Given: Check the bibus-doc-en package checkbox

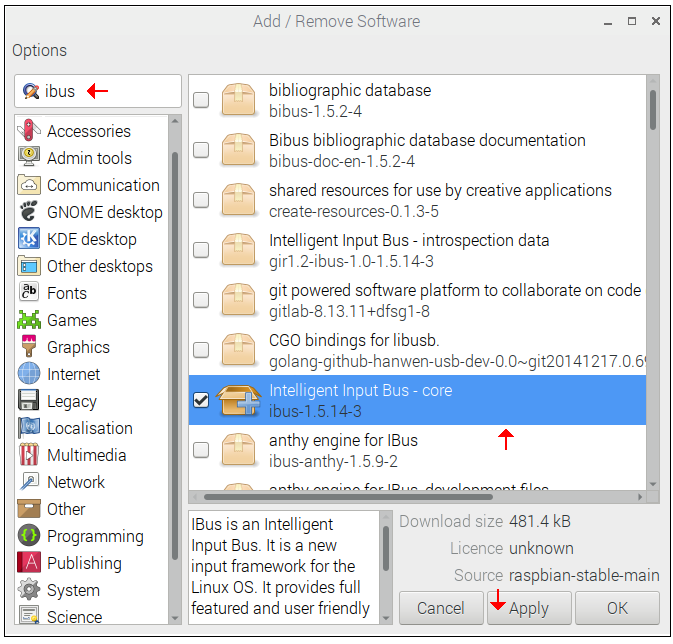Looking at the screenshot, I should tap(201, 150).
